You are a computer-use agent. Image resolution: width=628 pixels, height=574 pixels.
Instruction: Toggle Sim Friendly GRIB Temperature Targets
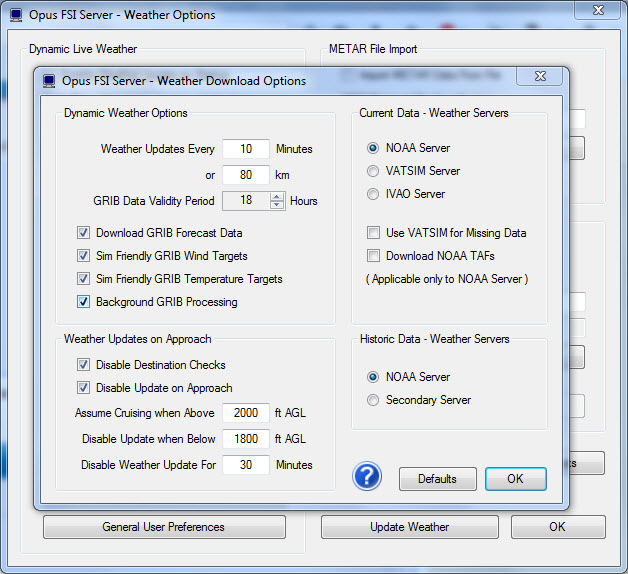[x=83, y=278]
